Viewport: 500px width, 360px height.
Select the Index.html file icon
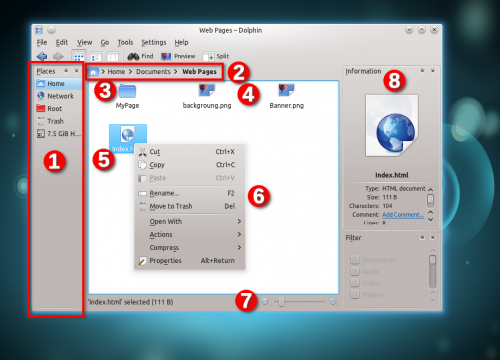128,135
